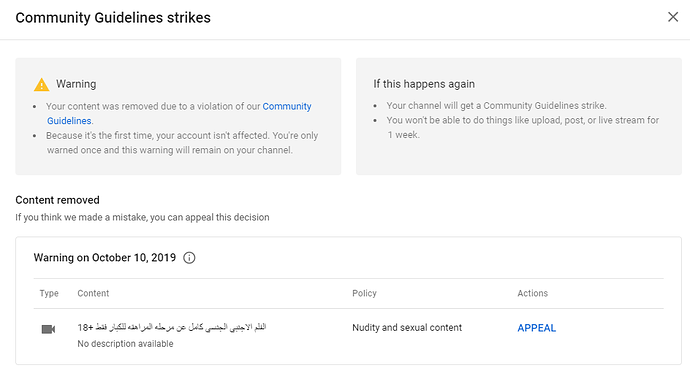
Task: Click the yellow warning triangle icon
Action: (41, 84)
